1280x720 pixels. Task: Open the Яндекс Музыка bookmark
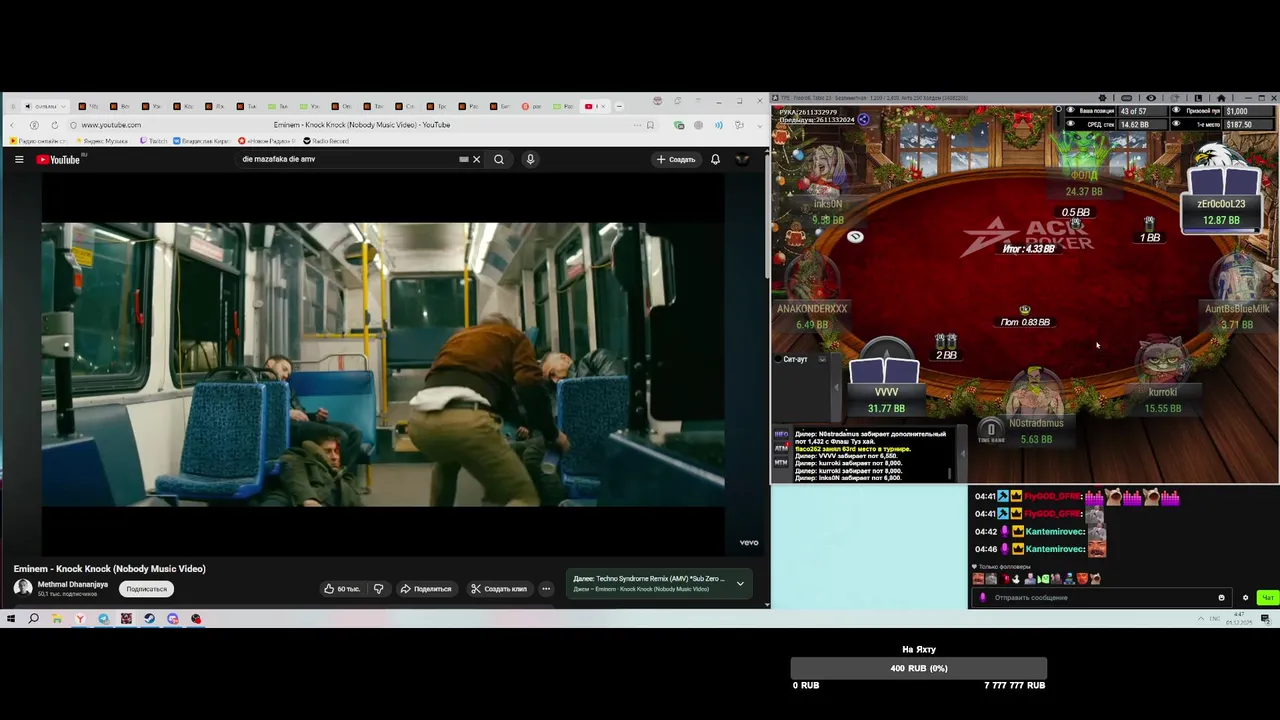tap(100, 141)
